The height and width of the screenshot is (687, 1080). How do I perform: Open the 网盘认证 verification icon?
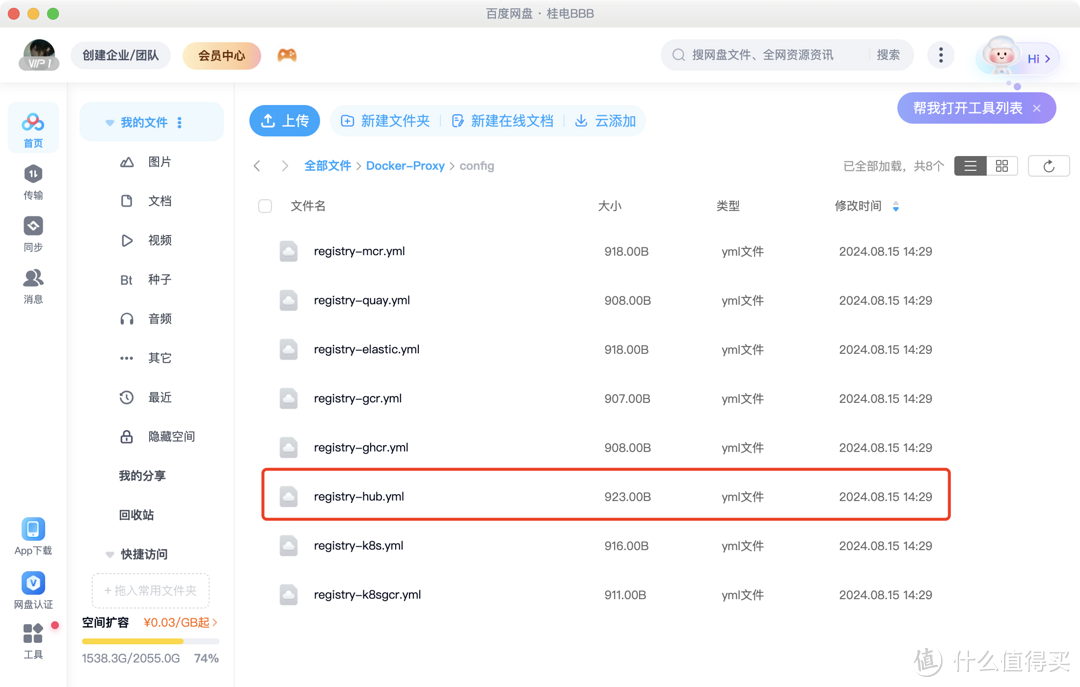tap(33, 583)
